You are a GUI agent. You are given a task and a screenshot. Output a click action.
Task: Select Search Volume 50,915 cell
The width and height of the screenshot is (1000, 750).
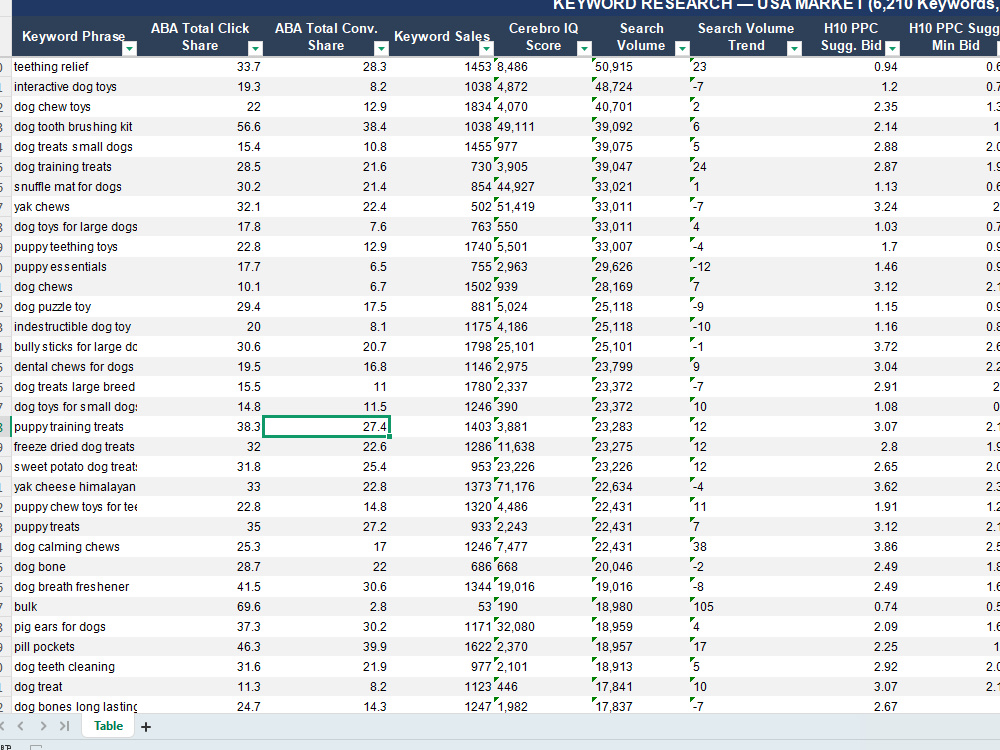642,66
